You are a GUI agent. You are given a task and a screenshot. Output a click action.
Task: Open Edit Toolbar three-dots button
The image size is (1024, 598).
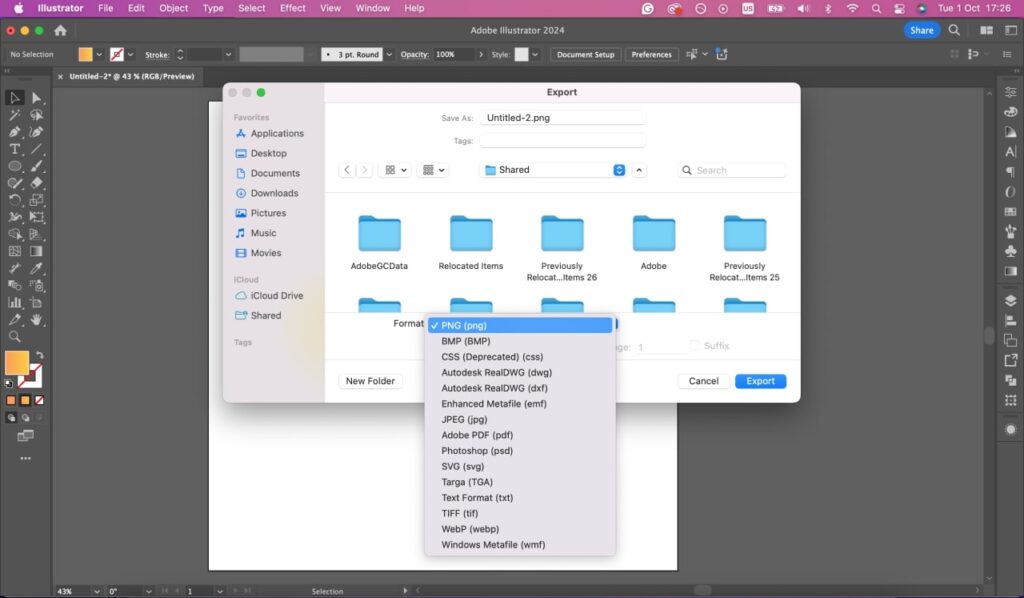(25, 458)
